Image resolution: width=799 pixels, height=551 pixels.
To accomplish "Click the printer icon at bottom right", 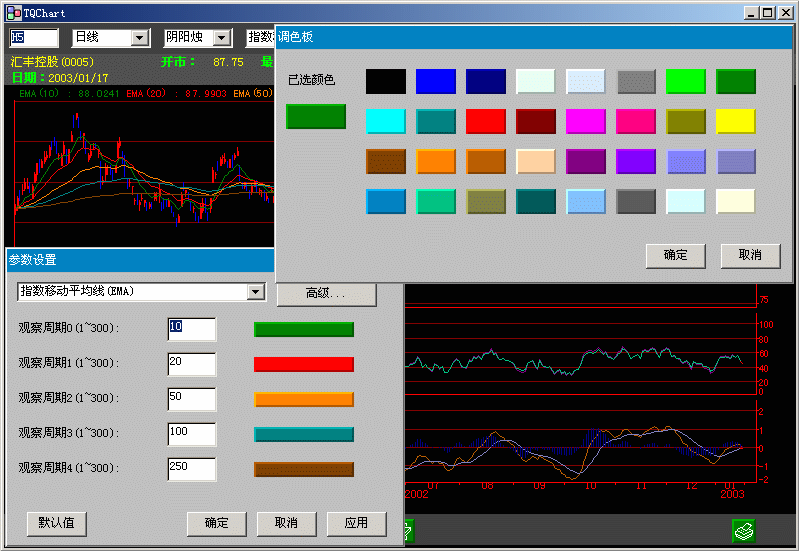I will [743, 531].
